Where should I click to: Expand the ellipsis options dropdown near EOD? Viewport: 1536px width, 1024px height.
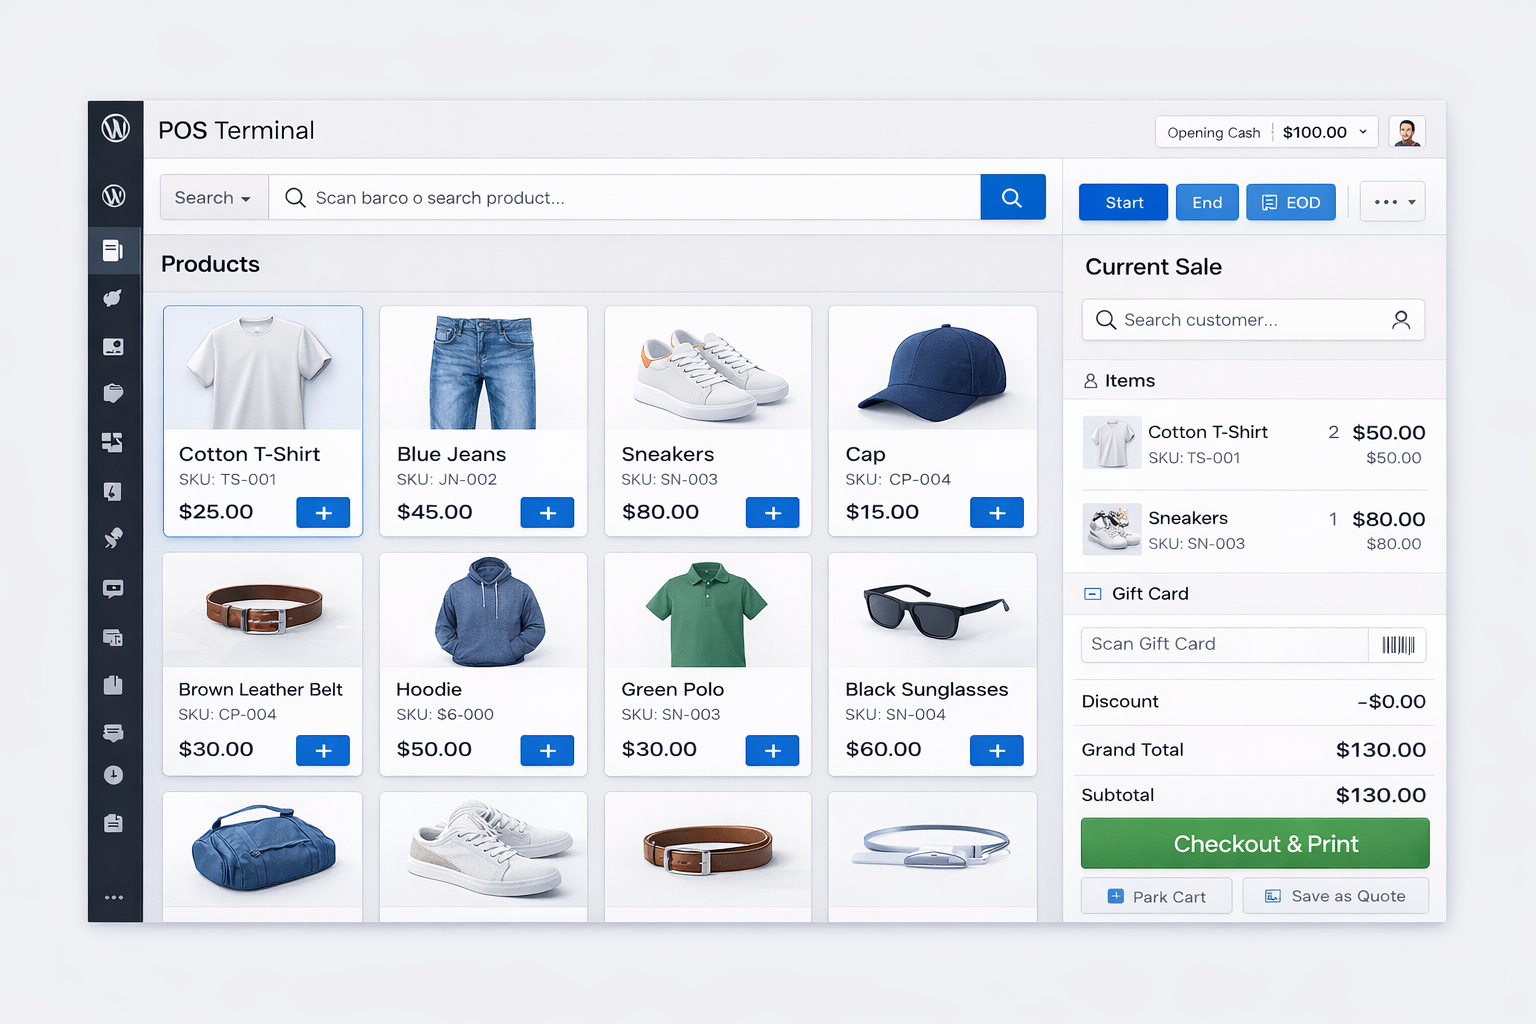pyautogui.click(x=1392, y=201)
